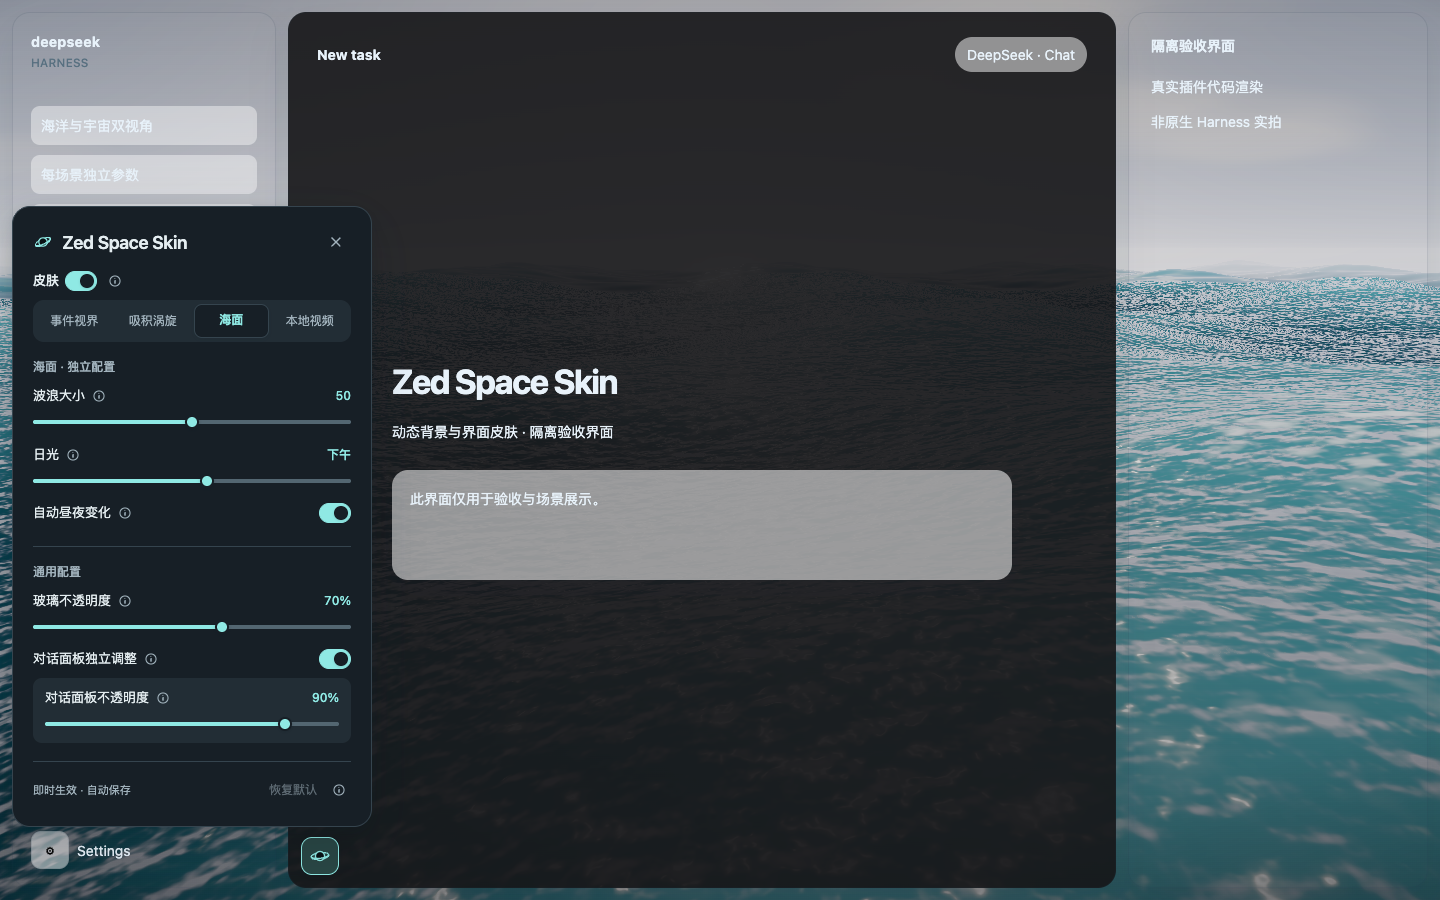Open the info icon next to 皮肤 toggle
This screenshot has width=1440, height=900.
(x=115, y=281)
